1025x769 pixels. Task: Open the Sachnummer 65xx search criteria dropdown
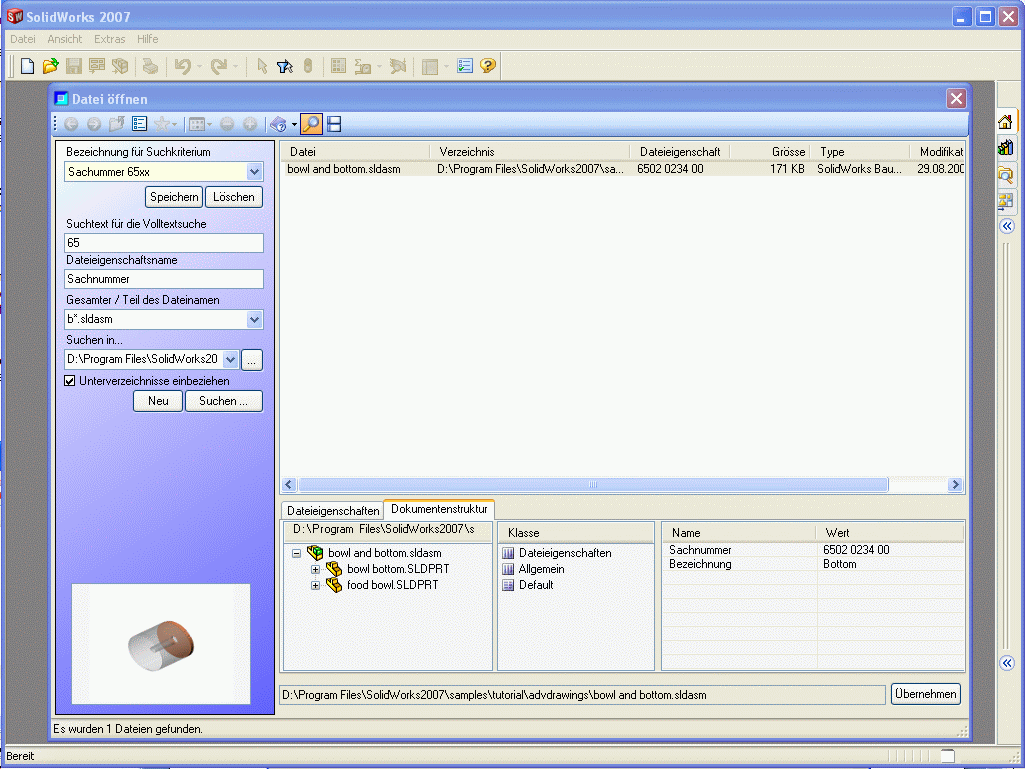pyautogui.click(x=254, y=172)
